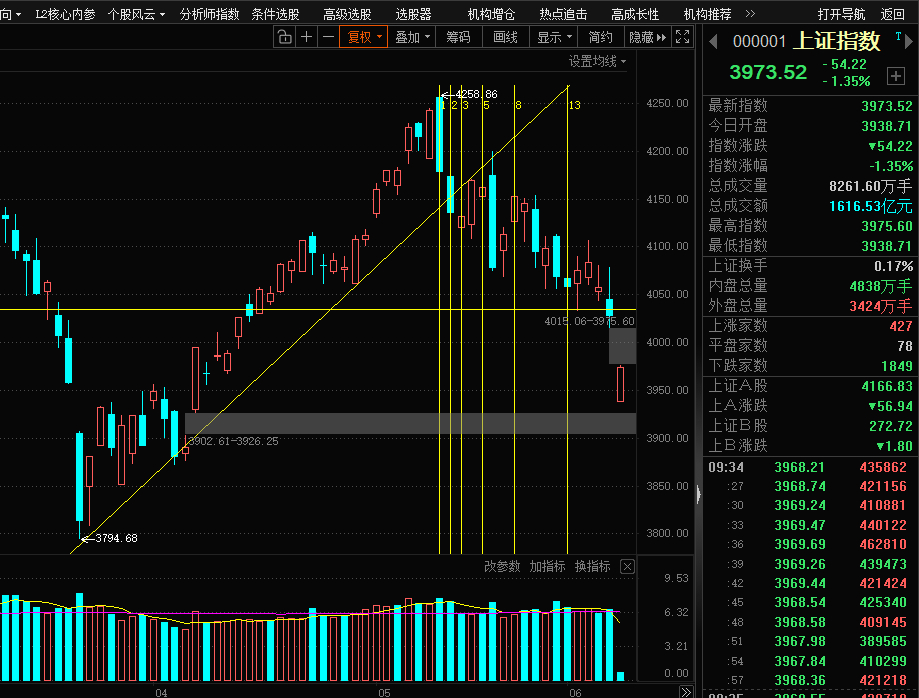Click 返回 to go back
This screenshot has height=698, width=919.
[x=892, y=14]
